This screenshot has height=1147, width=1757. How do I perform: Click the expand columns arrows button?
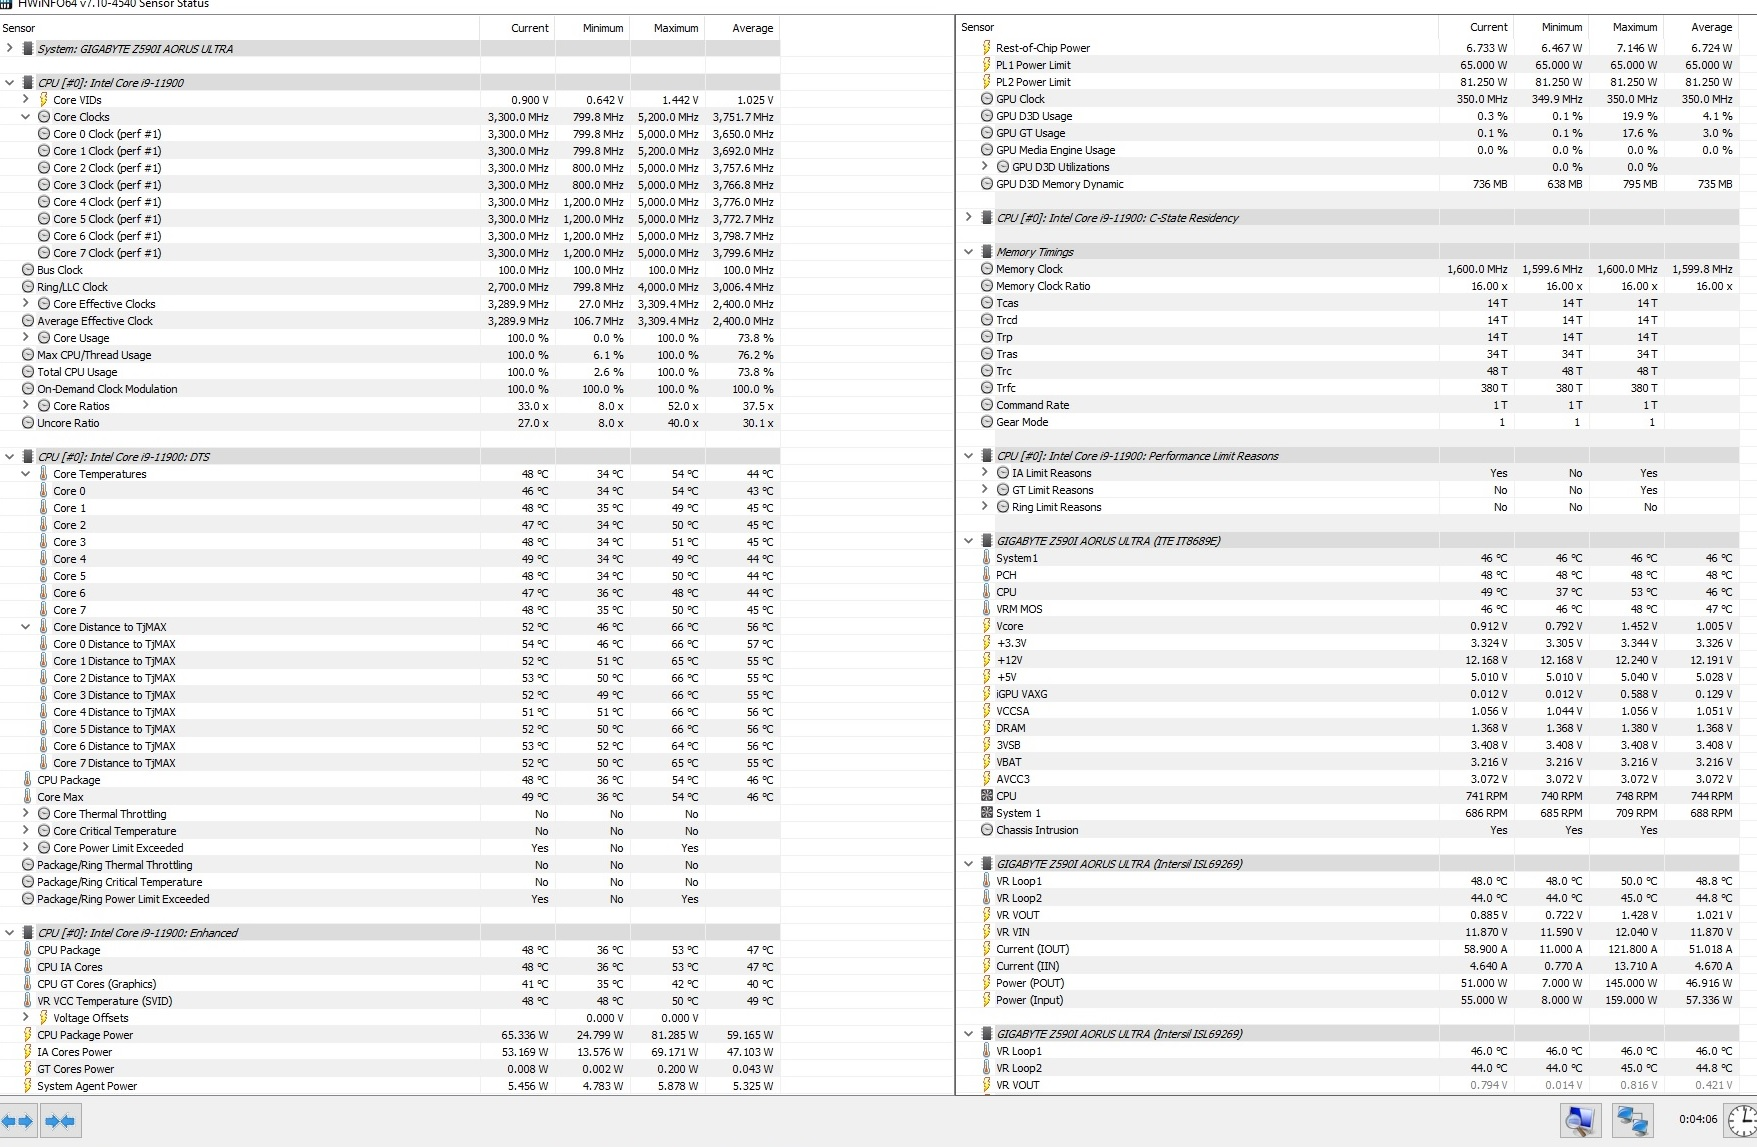(19, 1121)
